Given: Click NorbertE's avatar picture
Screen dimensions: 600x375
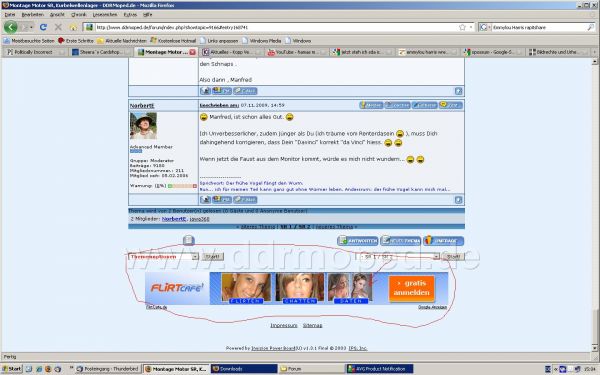Looking at the screenshot, I should click(143, 126).
